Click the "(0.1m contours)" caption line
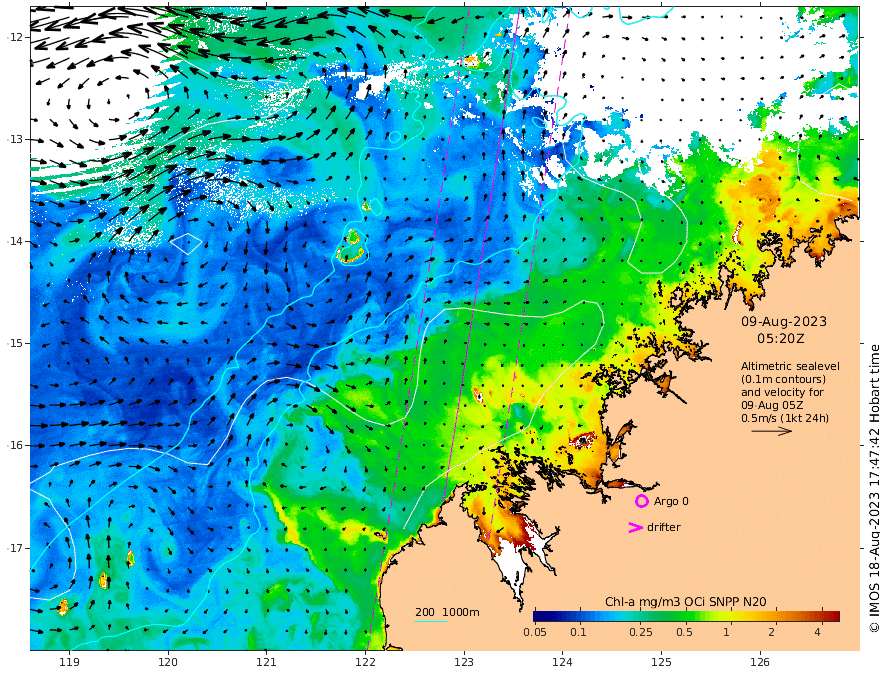Viewport: 880px width, 680px height. pos(783,379)
